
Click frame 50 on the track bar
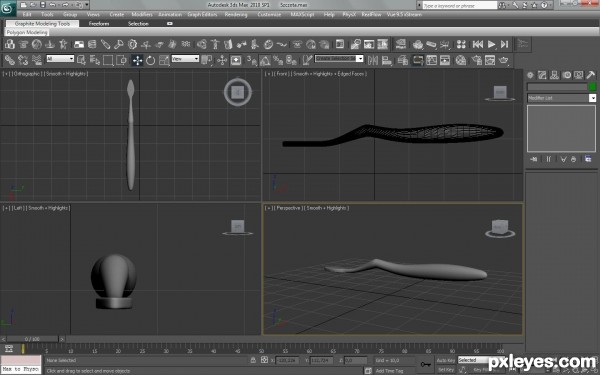(x=261, y=349)
